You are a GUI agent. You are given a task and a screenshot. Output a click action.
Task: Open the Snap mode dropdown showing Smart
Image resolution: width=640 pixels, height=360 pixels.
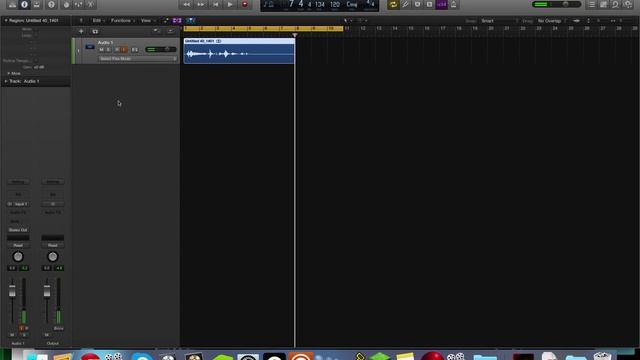pos(499,21)
